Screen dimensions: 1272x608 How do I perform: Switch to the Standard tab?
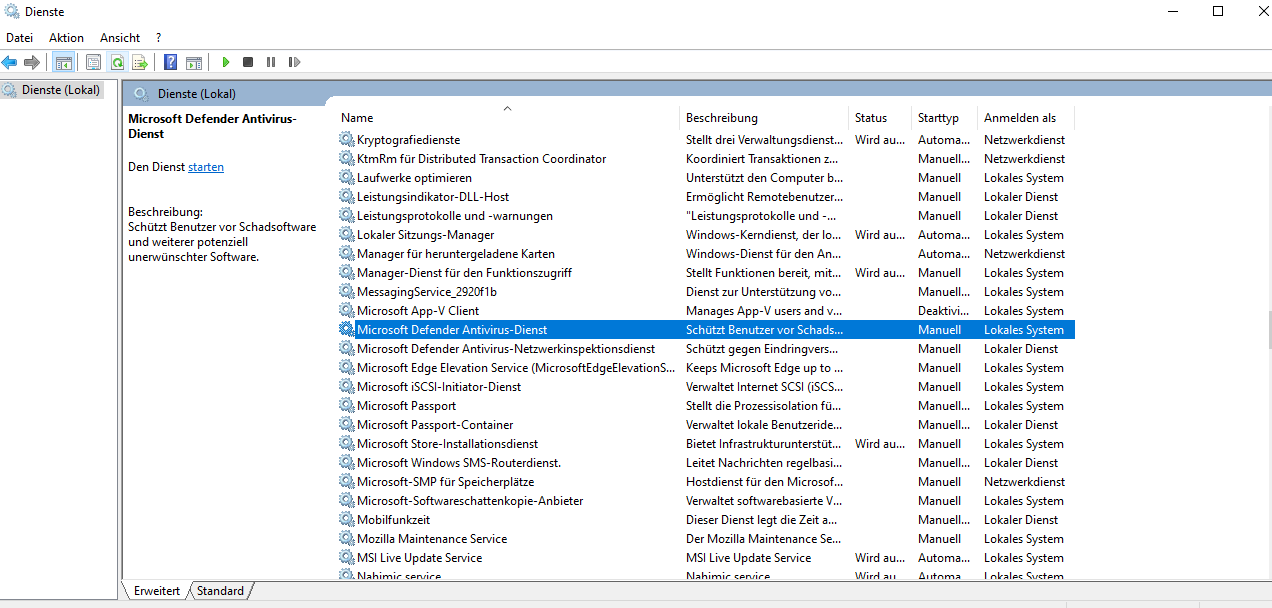point(220,591)
